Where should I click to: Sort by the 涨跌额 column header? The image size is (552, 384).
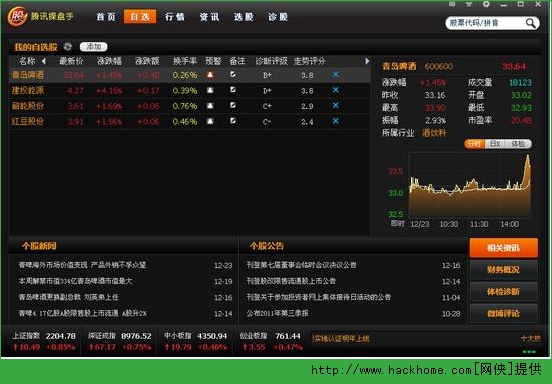147,61
